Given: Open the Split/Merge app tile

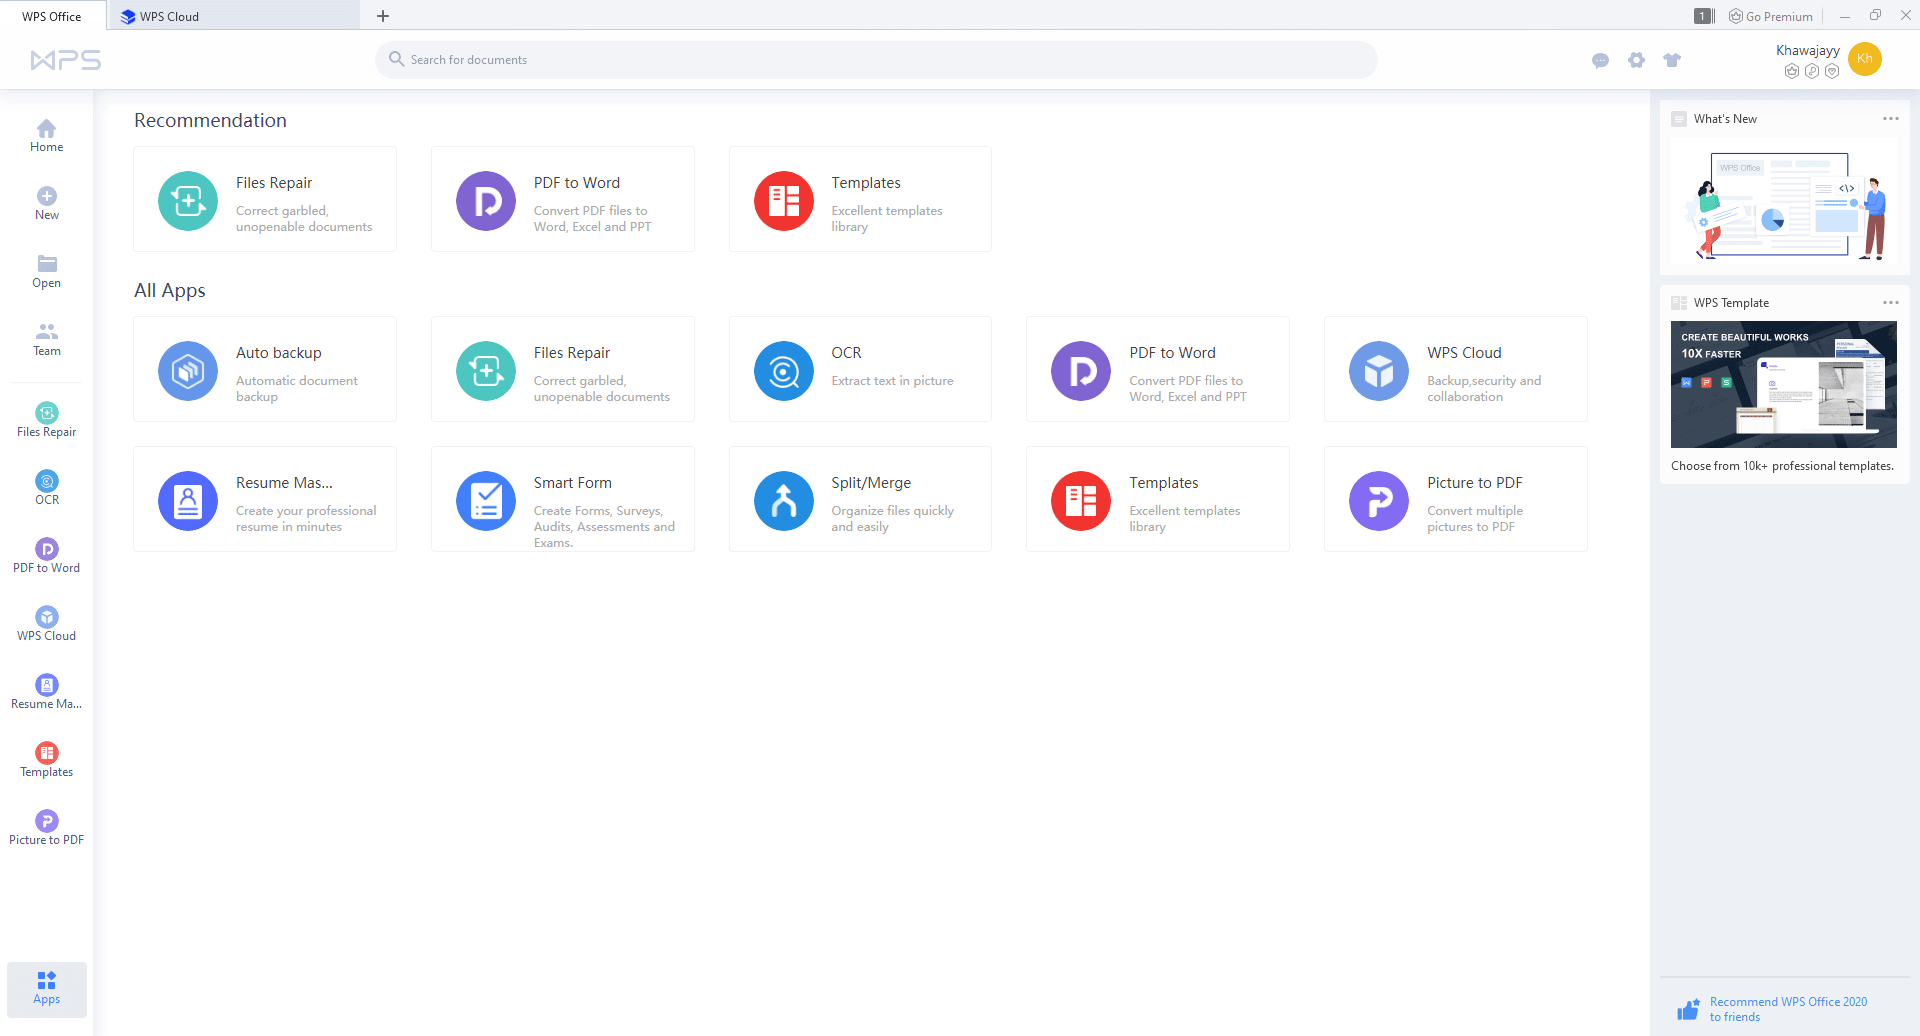Looking at the screenshot, I should 860,499.
